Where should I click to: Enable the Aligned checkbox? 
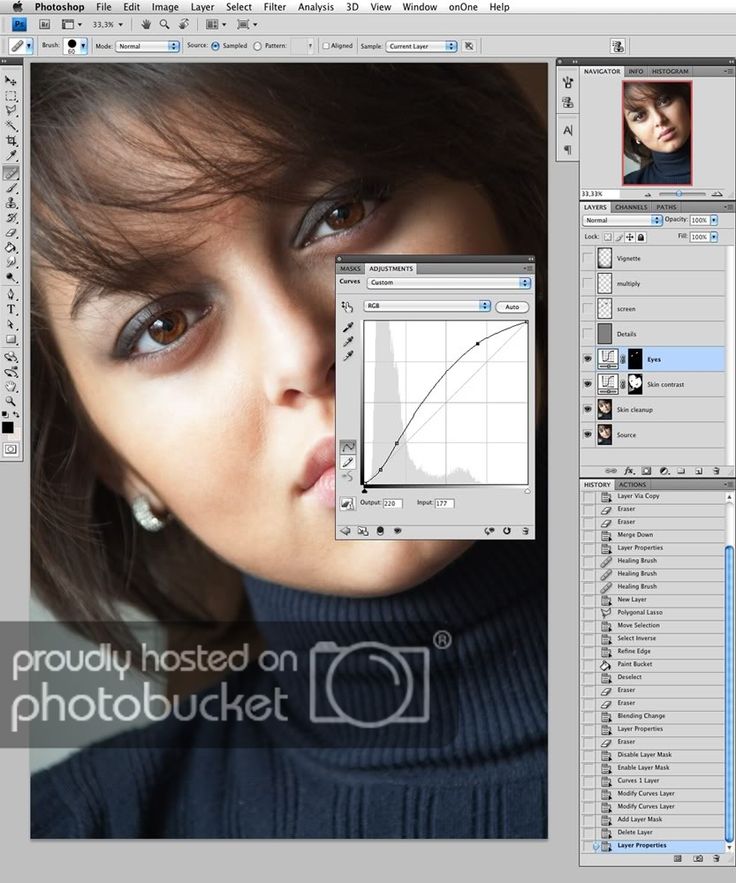click(326, 46)
